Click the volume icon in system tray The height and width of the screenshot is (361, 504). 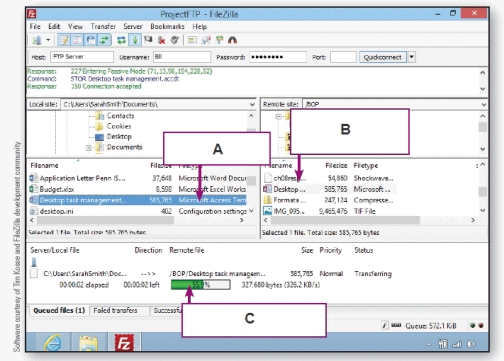[471, 344]
